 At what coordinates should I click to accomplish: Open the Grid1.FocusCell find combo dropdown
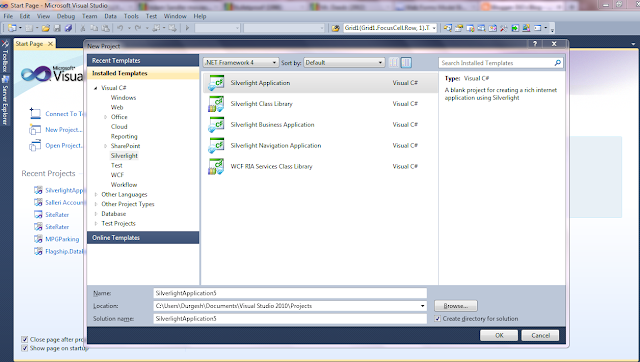pyautogui.click(x=434, y=28)
